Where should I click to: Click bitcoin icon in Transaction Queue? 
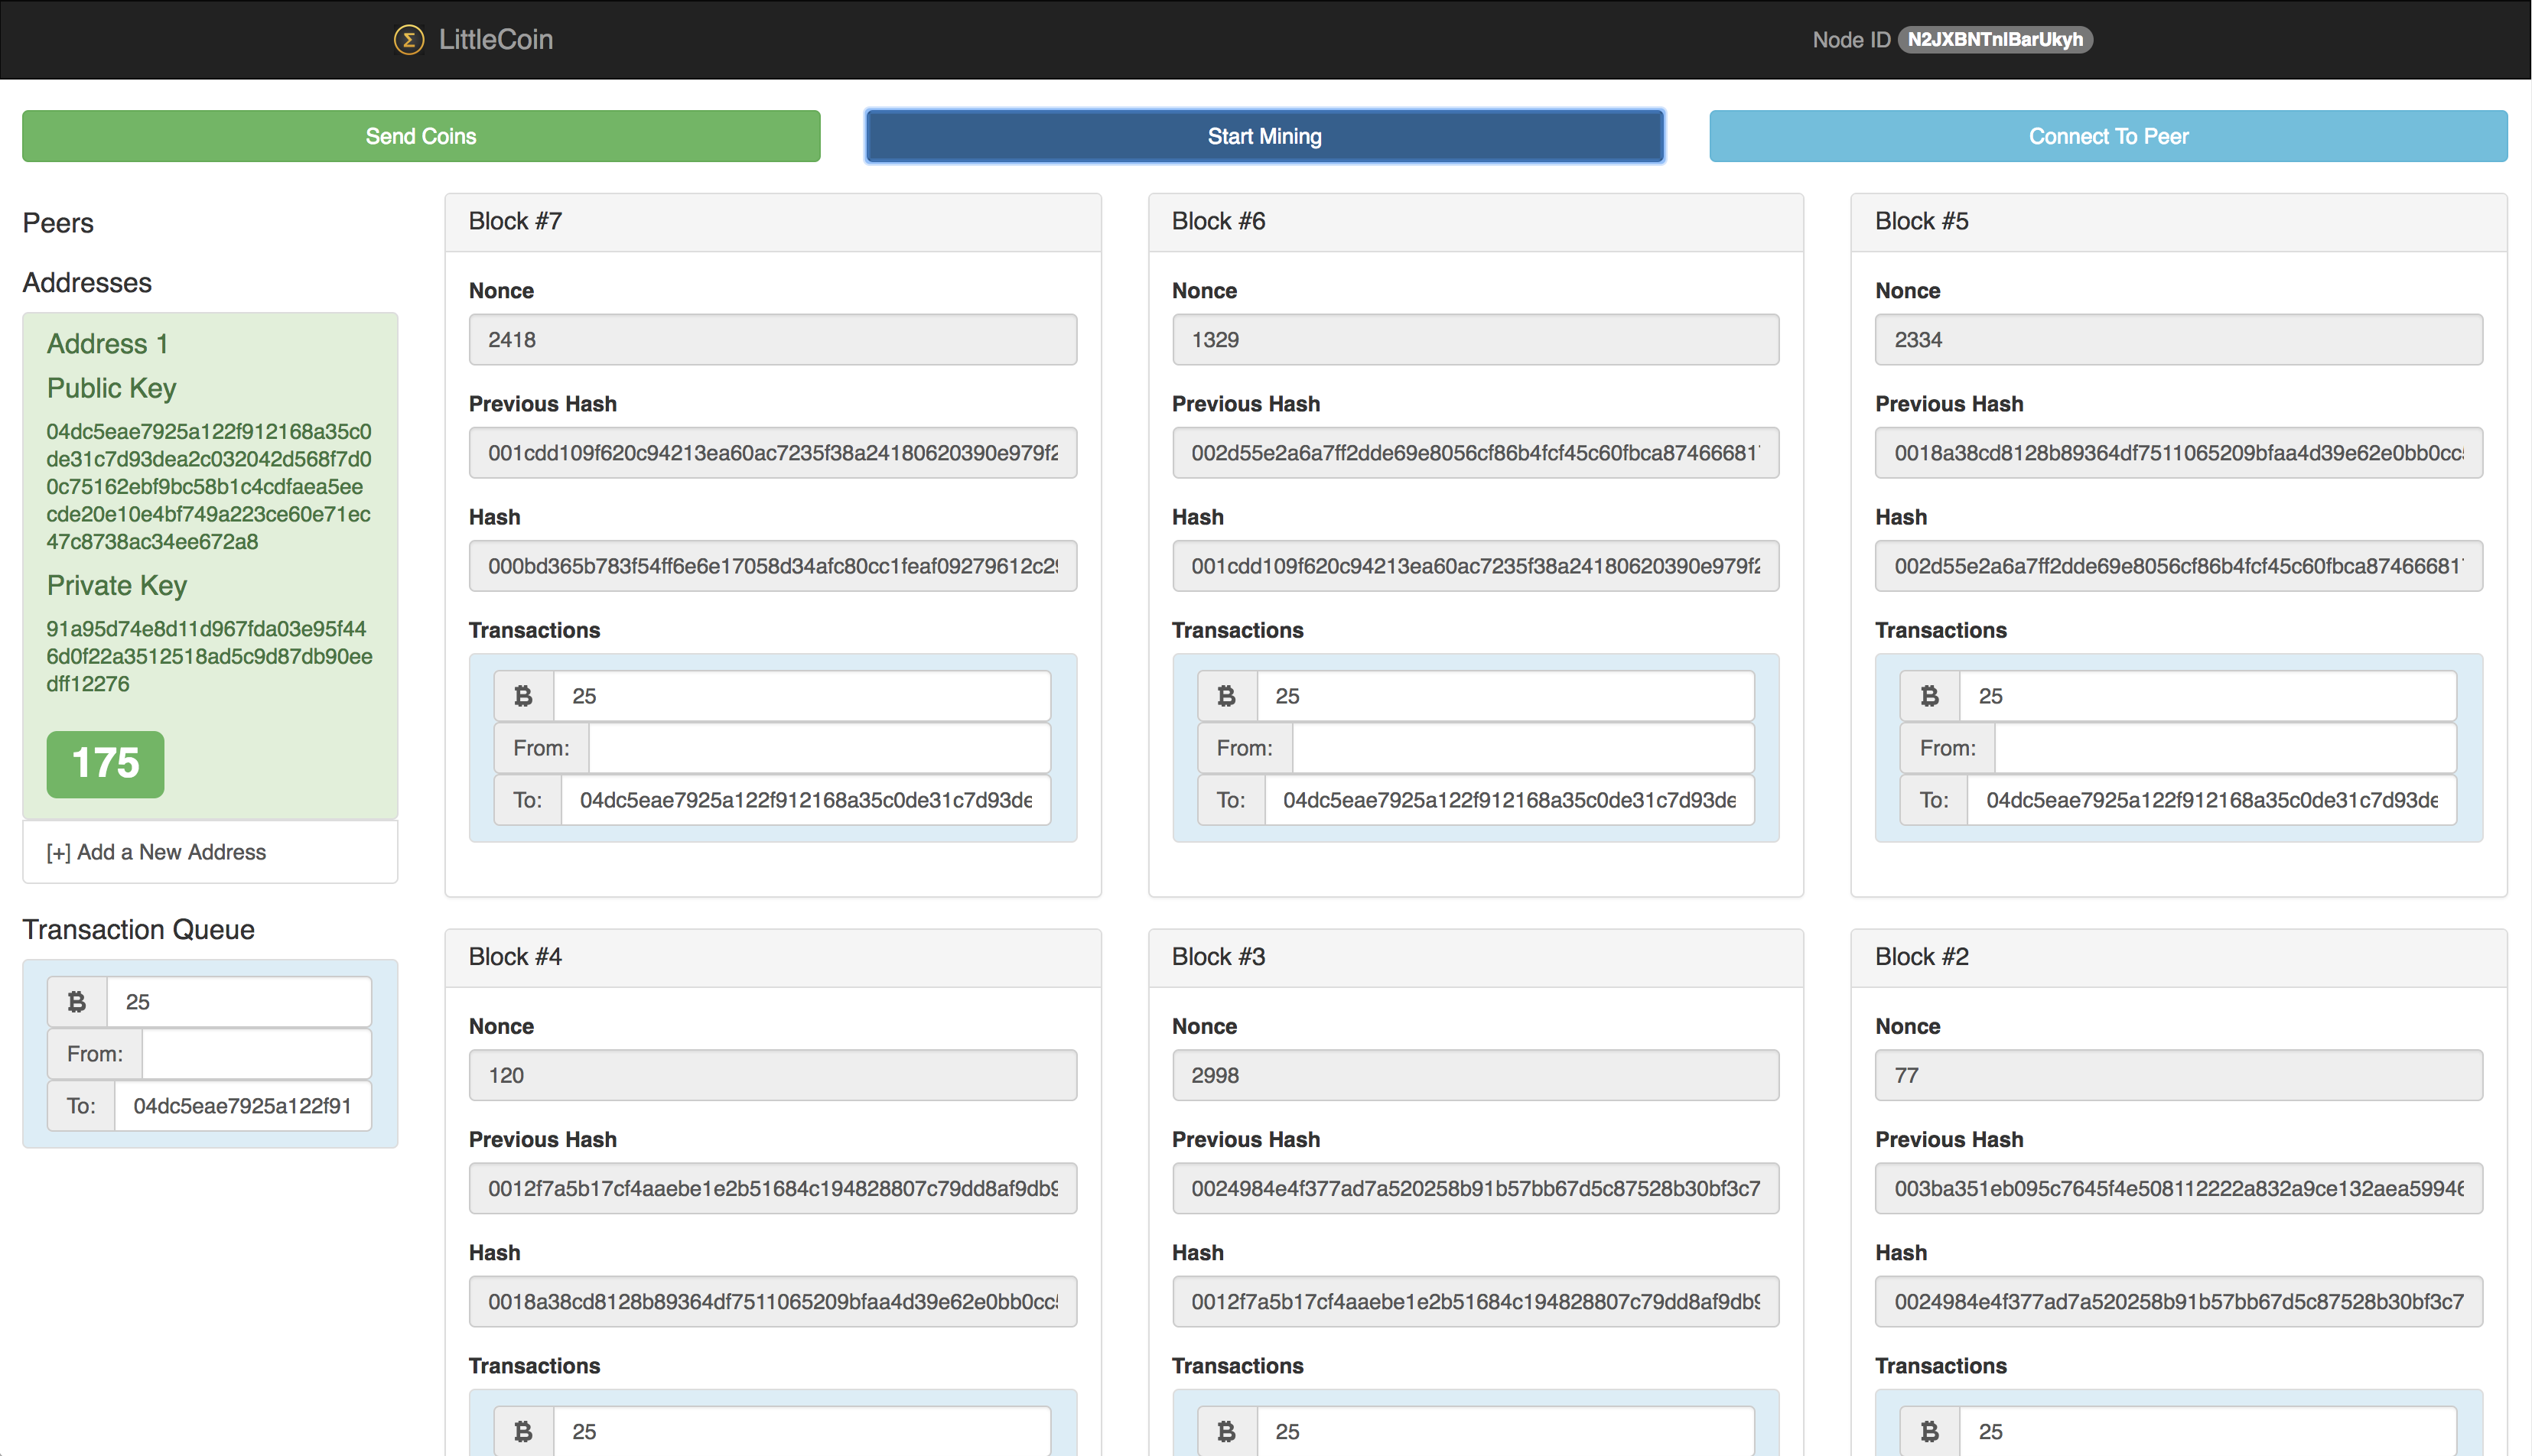point(77,1002)
